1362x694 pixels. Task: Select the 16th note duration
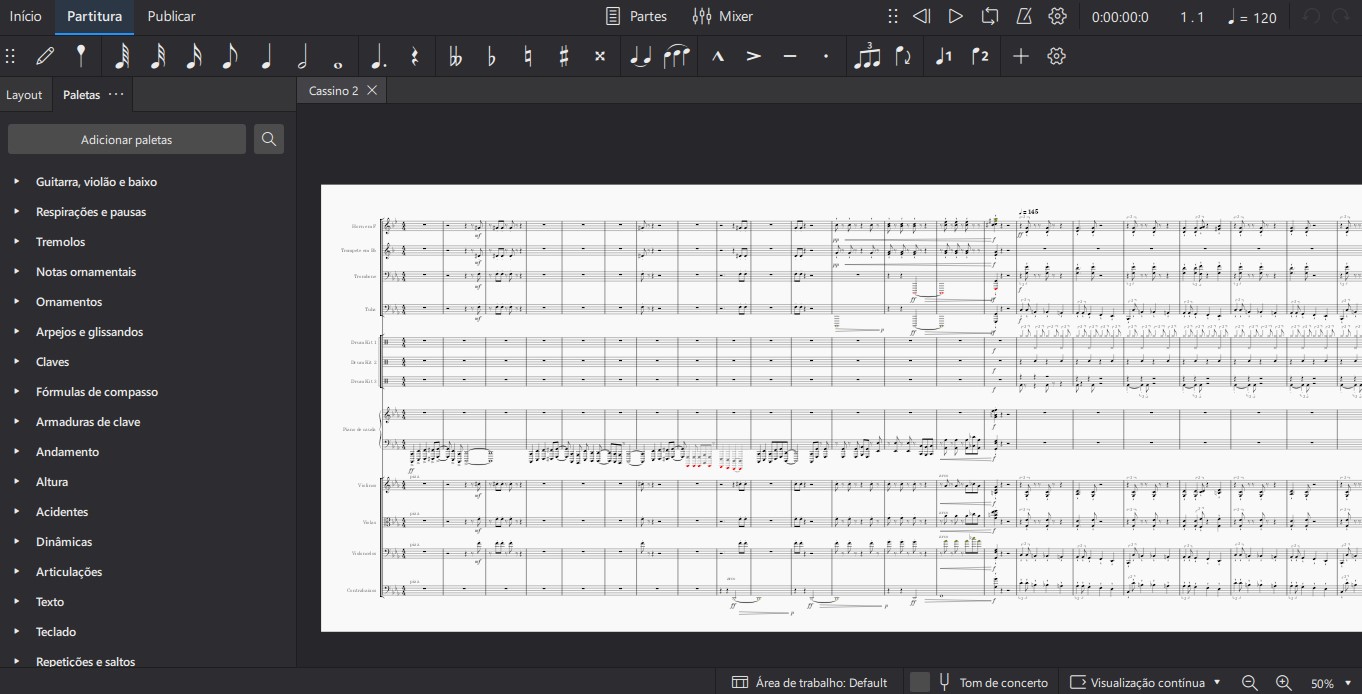point(194,56)
